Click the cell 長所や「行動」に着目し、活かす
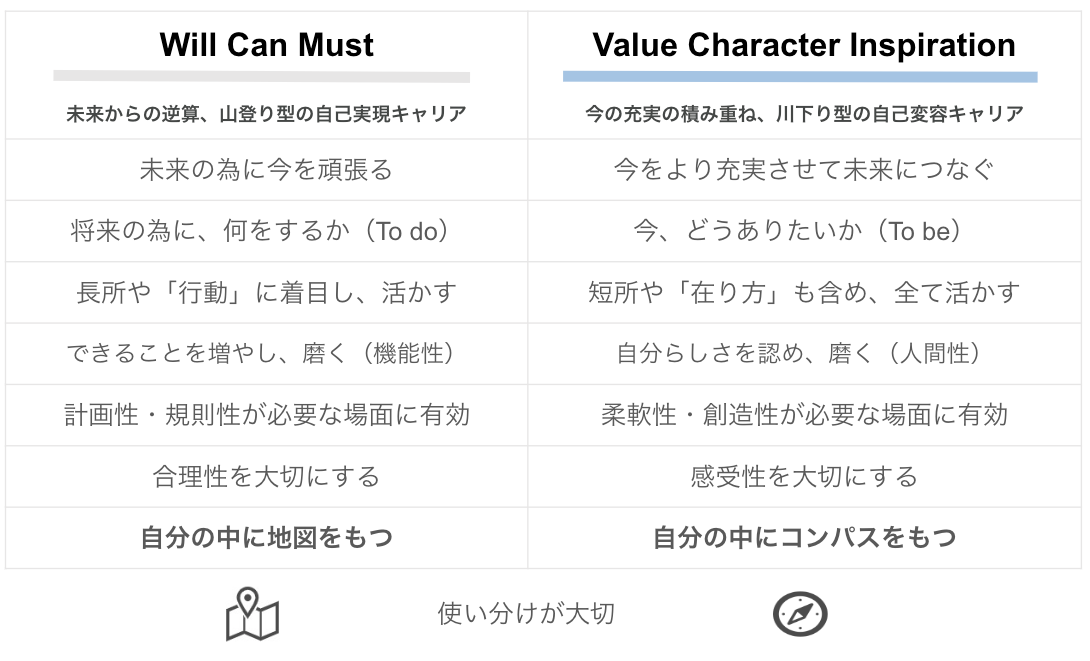 click(266, 293)
